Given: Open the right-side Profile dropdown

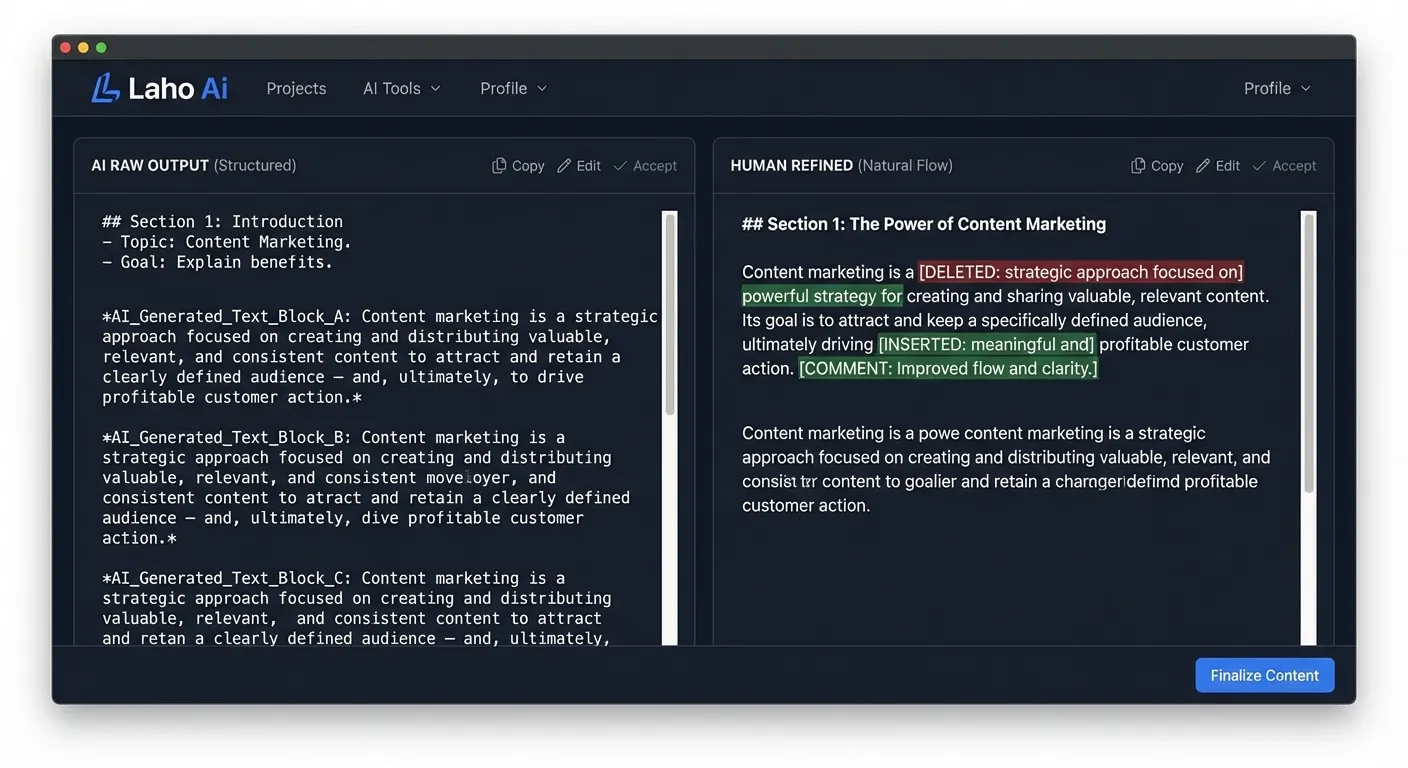Looking at the screenshot, I should click(1277, 88).
